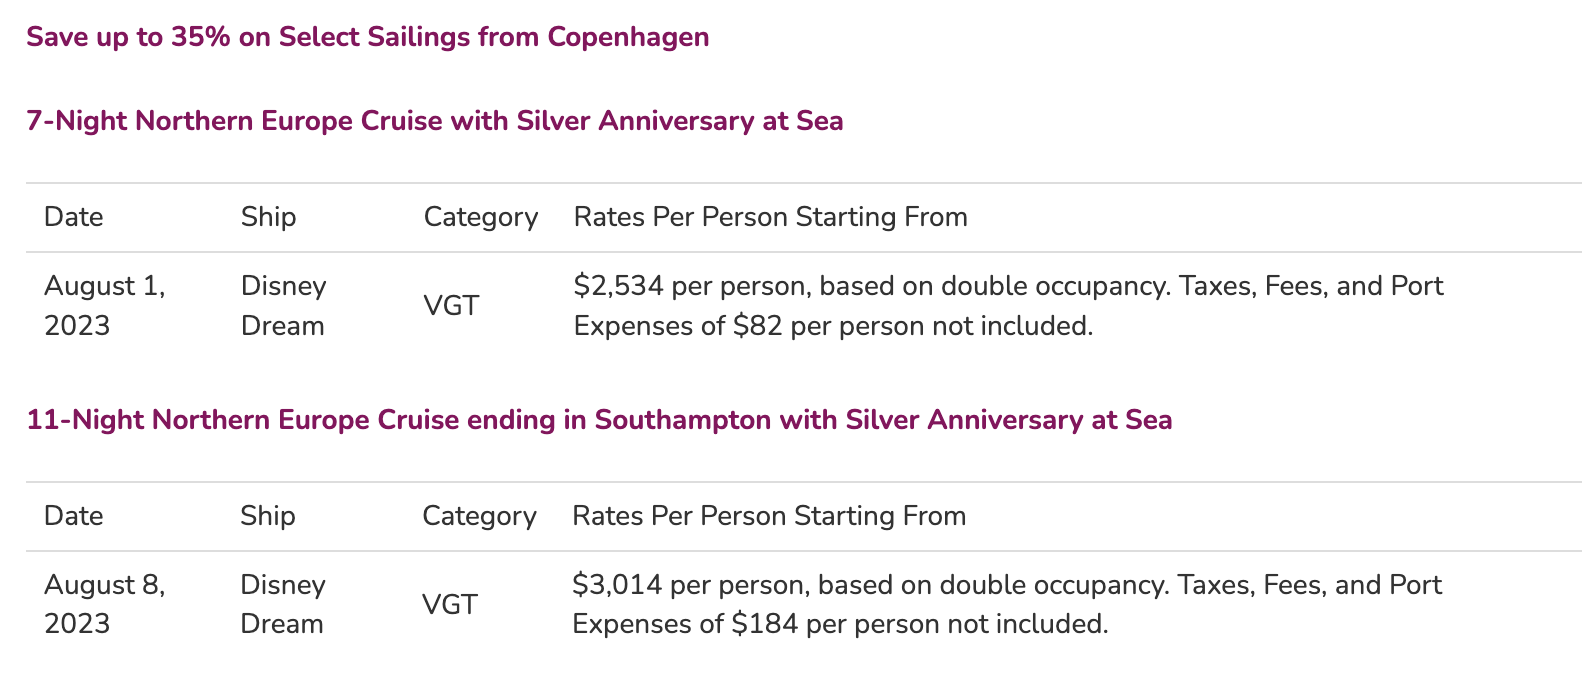Select the Ship header in the 11-Night table
1592x694 pixels.
tap(268, 516)
